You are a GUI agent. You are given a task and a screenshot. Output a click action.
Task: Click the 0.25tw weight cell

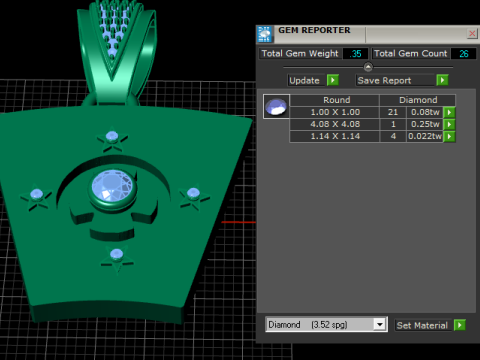pos(425,124)
